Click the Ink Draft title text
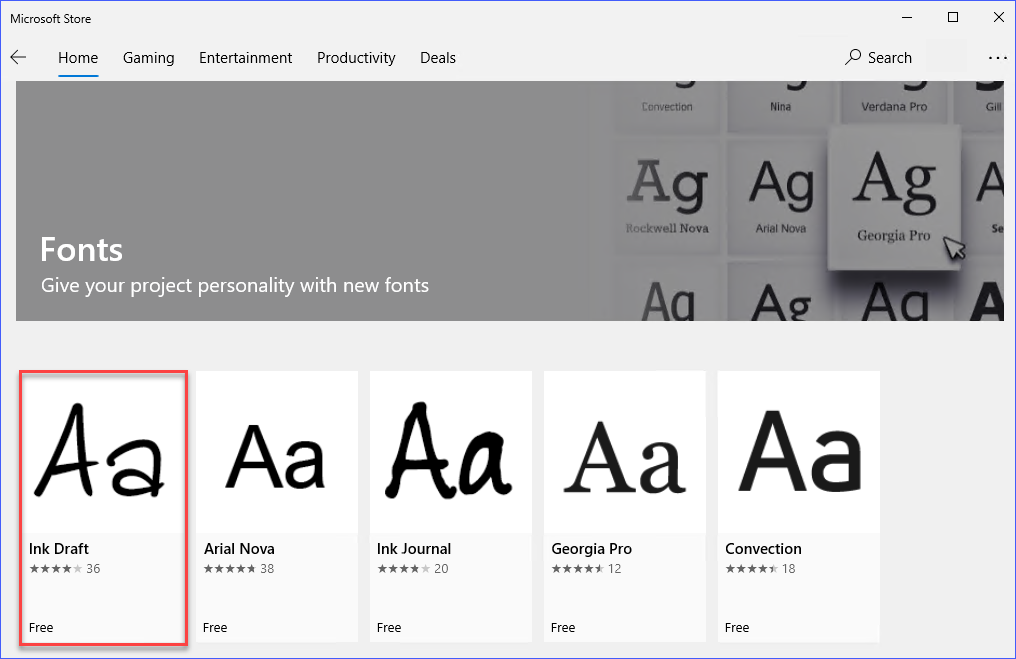 pos(59,549)
